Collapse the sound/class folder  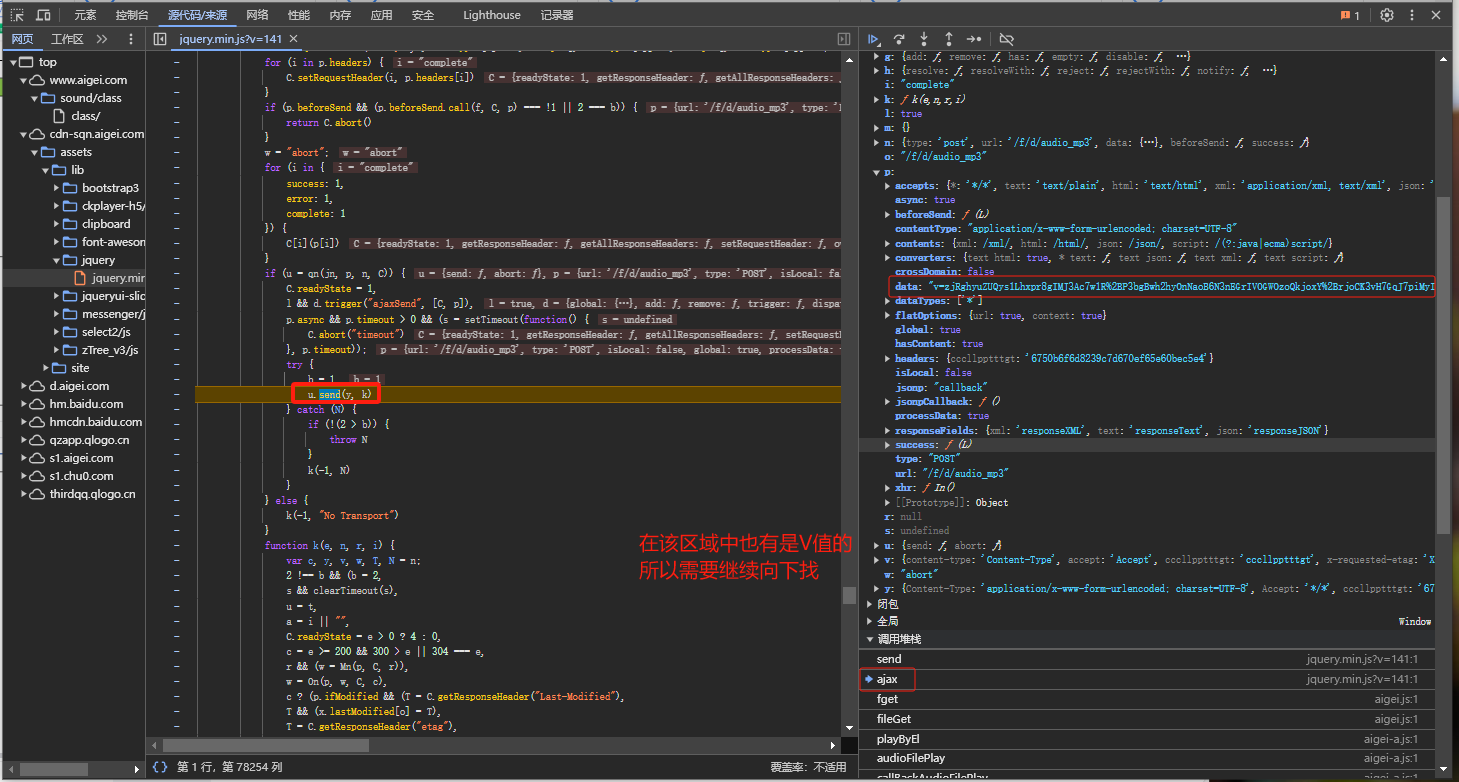(x=36, y=98)
